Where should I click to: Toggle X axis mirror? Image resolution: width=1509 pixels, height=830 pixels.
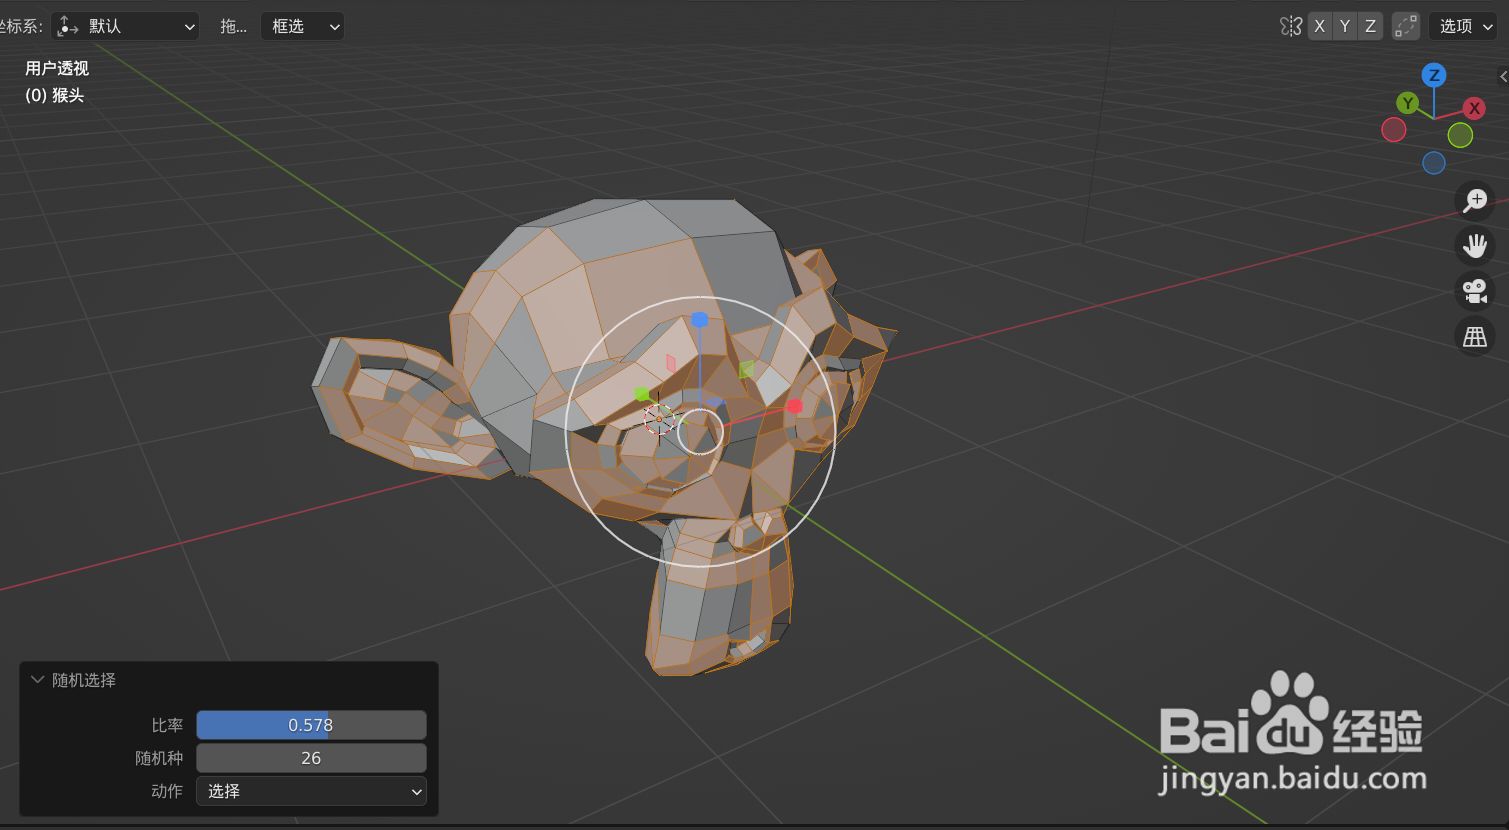coord(1320,26)
